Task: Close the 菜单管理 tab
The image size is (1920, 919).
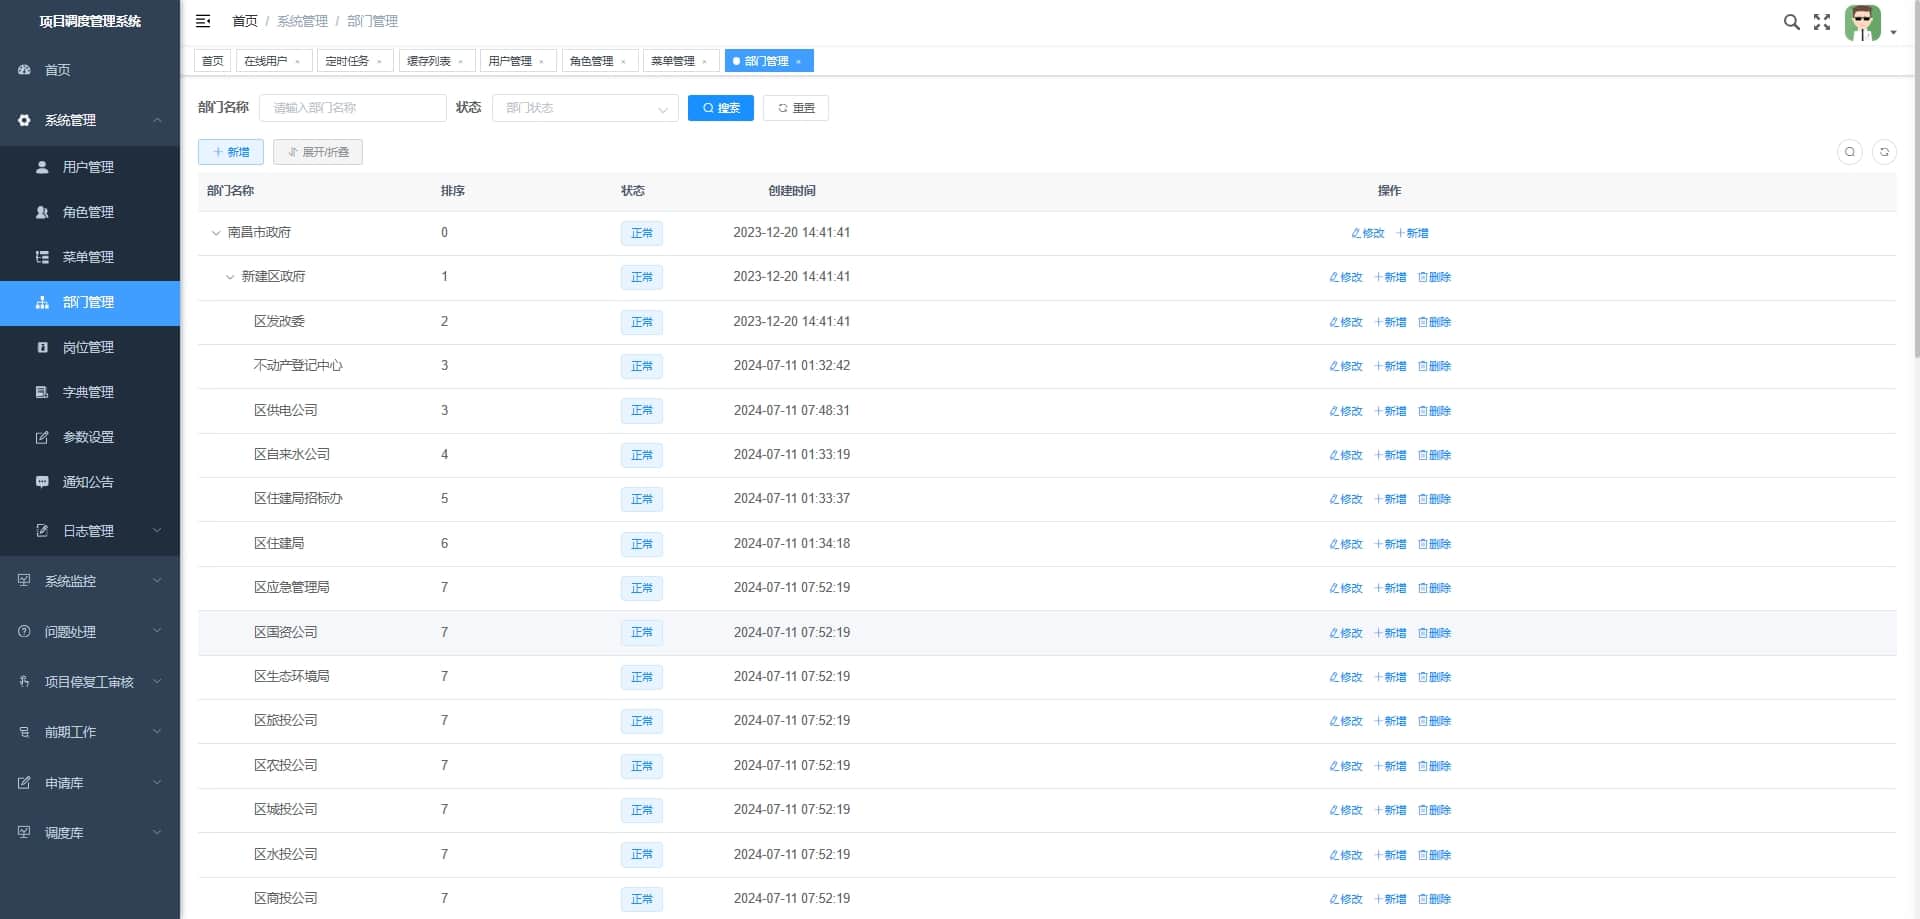Action: click(705, 62)
